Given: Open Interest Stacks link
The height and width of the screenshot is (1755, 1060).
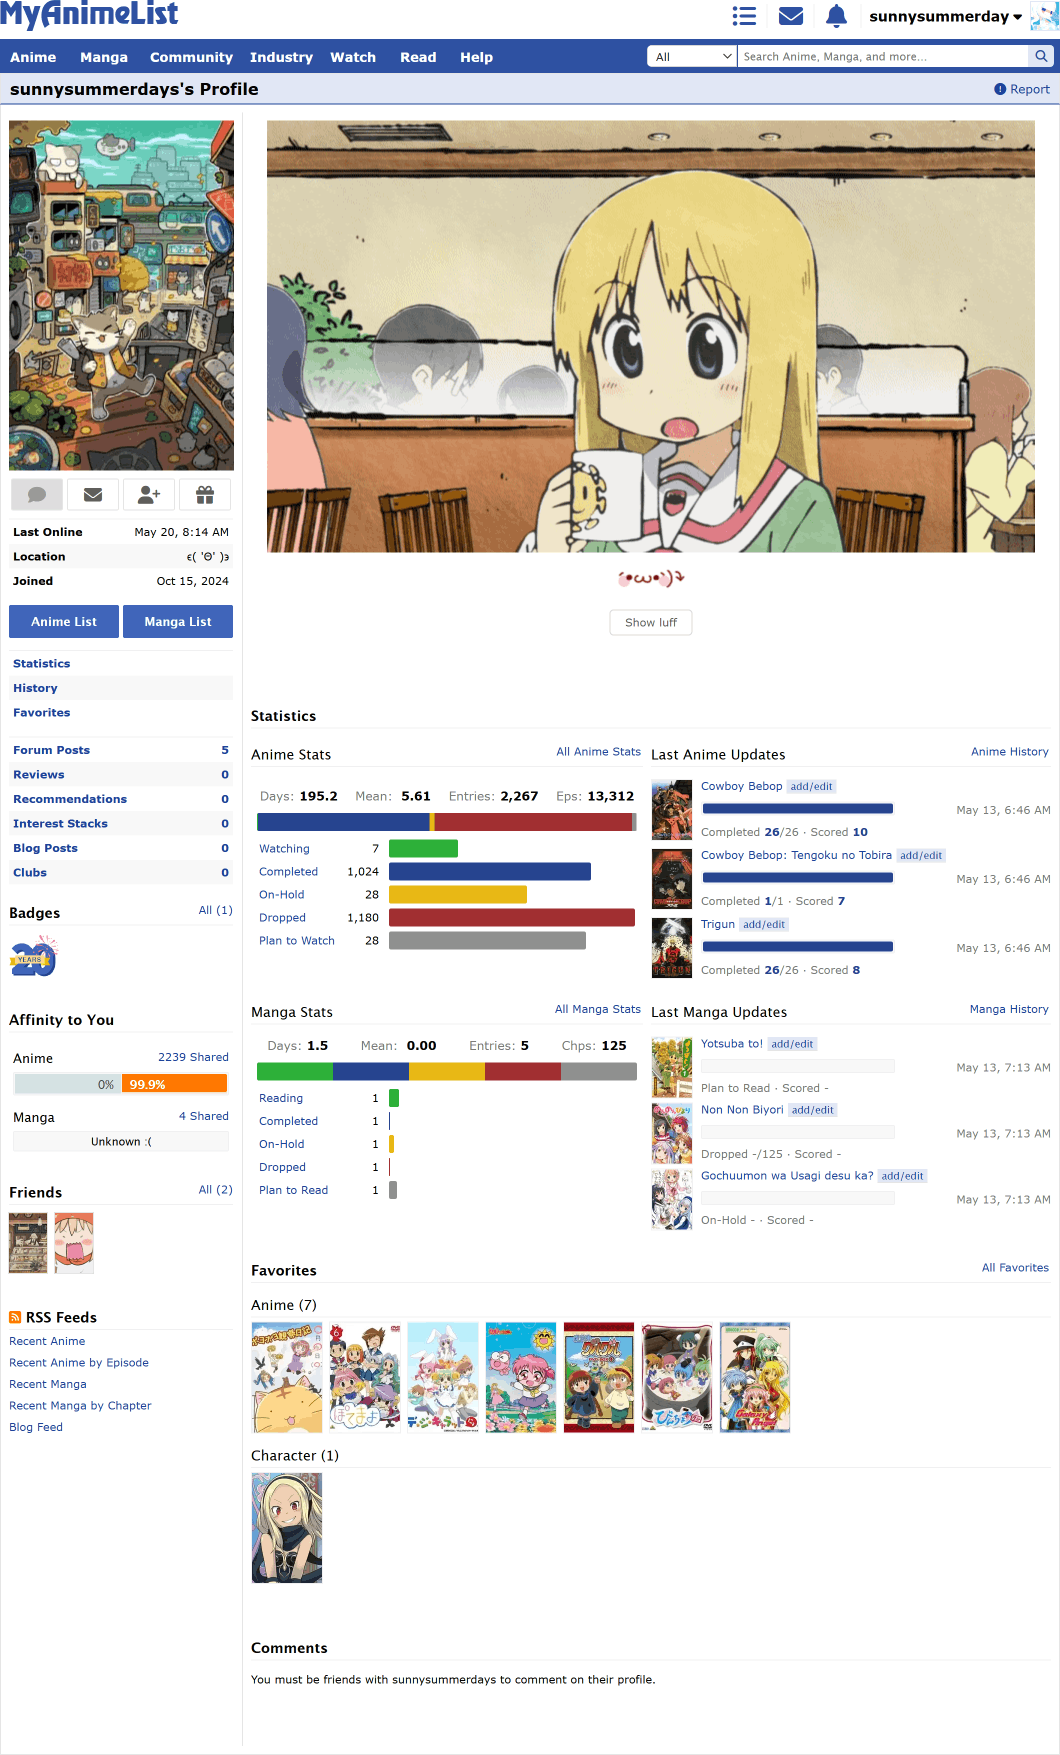Looking at the screenshot, I should click(60, 823).
